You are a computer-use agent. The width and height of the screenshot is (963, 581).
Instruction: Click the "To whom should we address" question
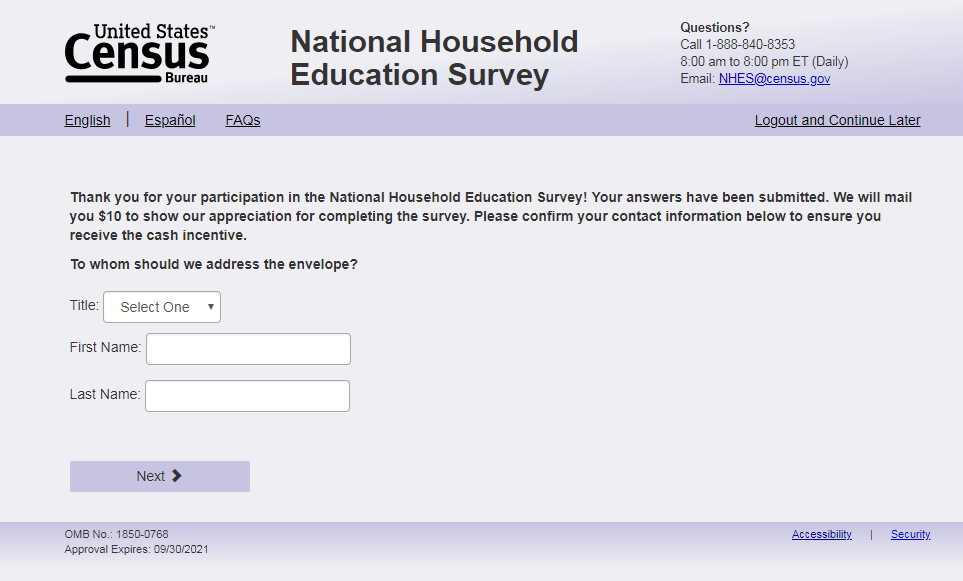(214, 265)
